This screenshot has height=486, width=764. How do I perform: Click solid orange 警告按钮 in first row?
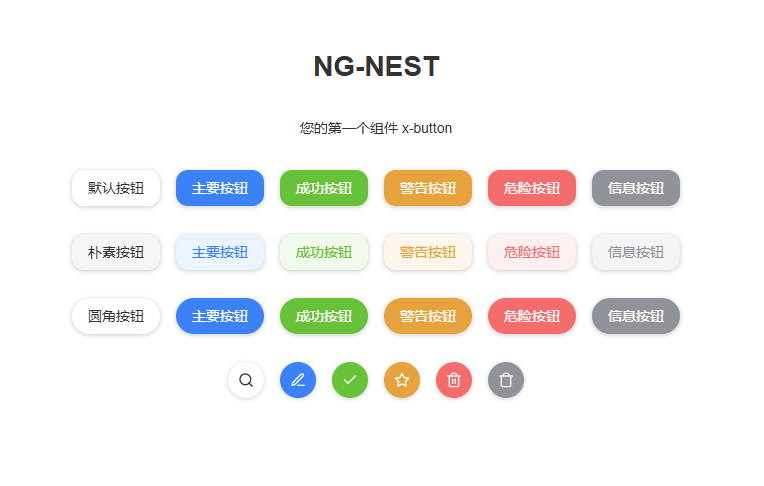(428, 188)
